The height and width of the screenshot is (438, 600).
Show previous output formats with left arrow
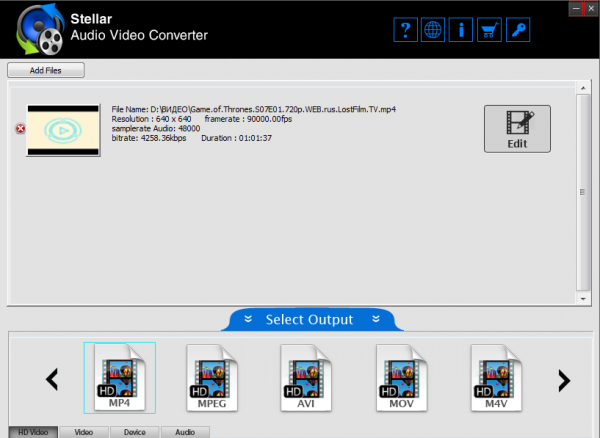52,379
